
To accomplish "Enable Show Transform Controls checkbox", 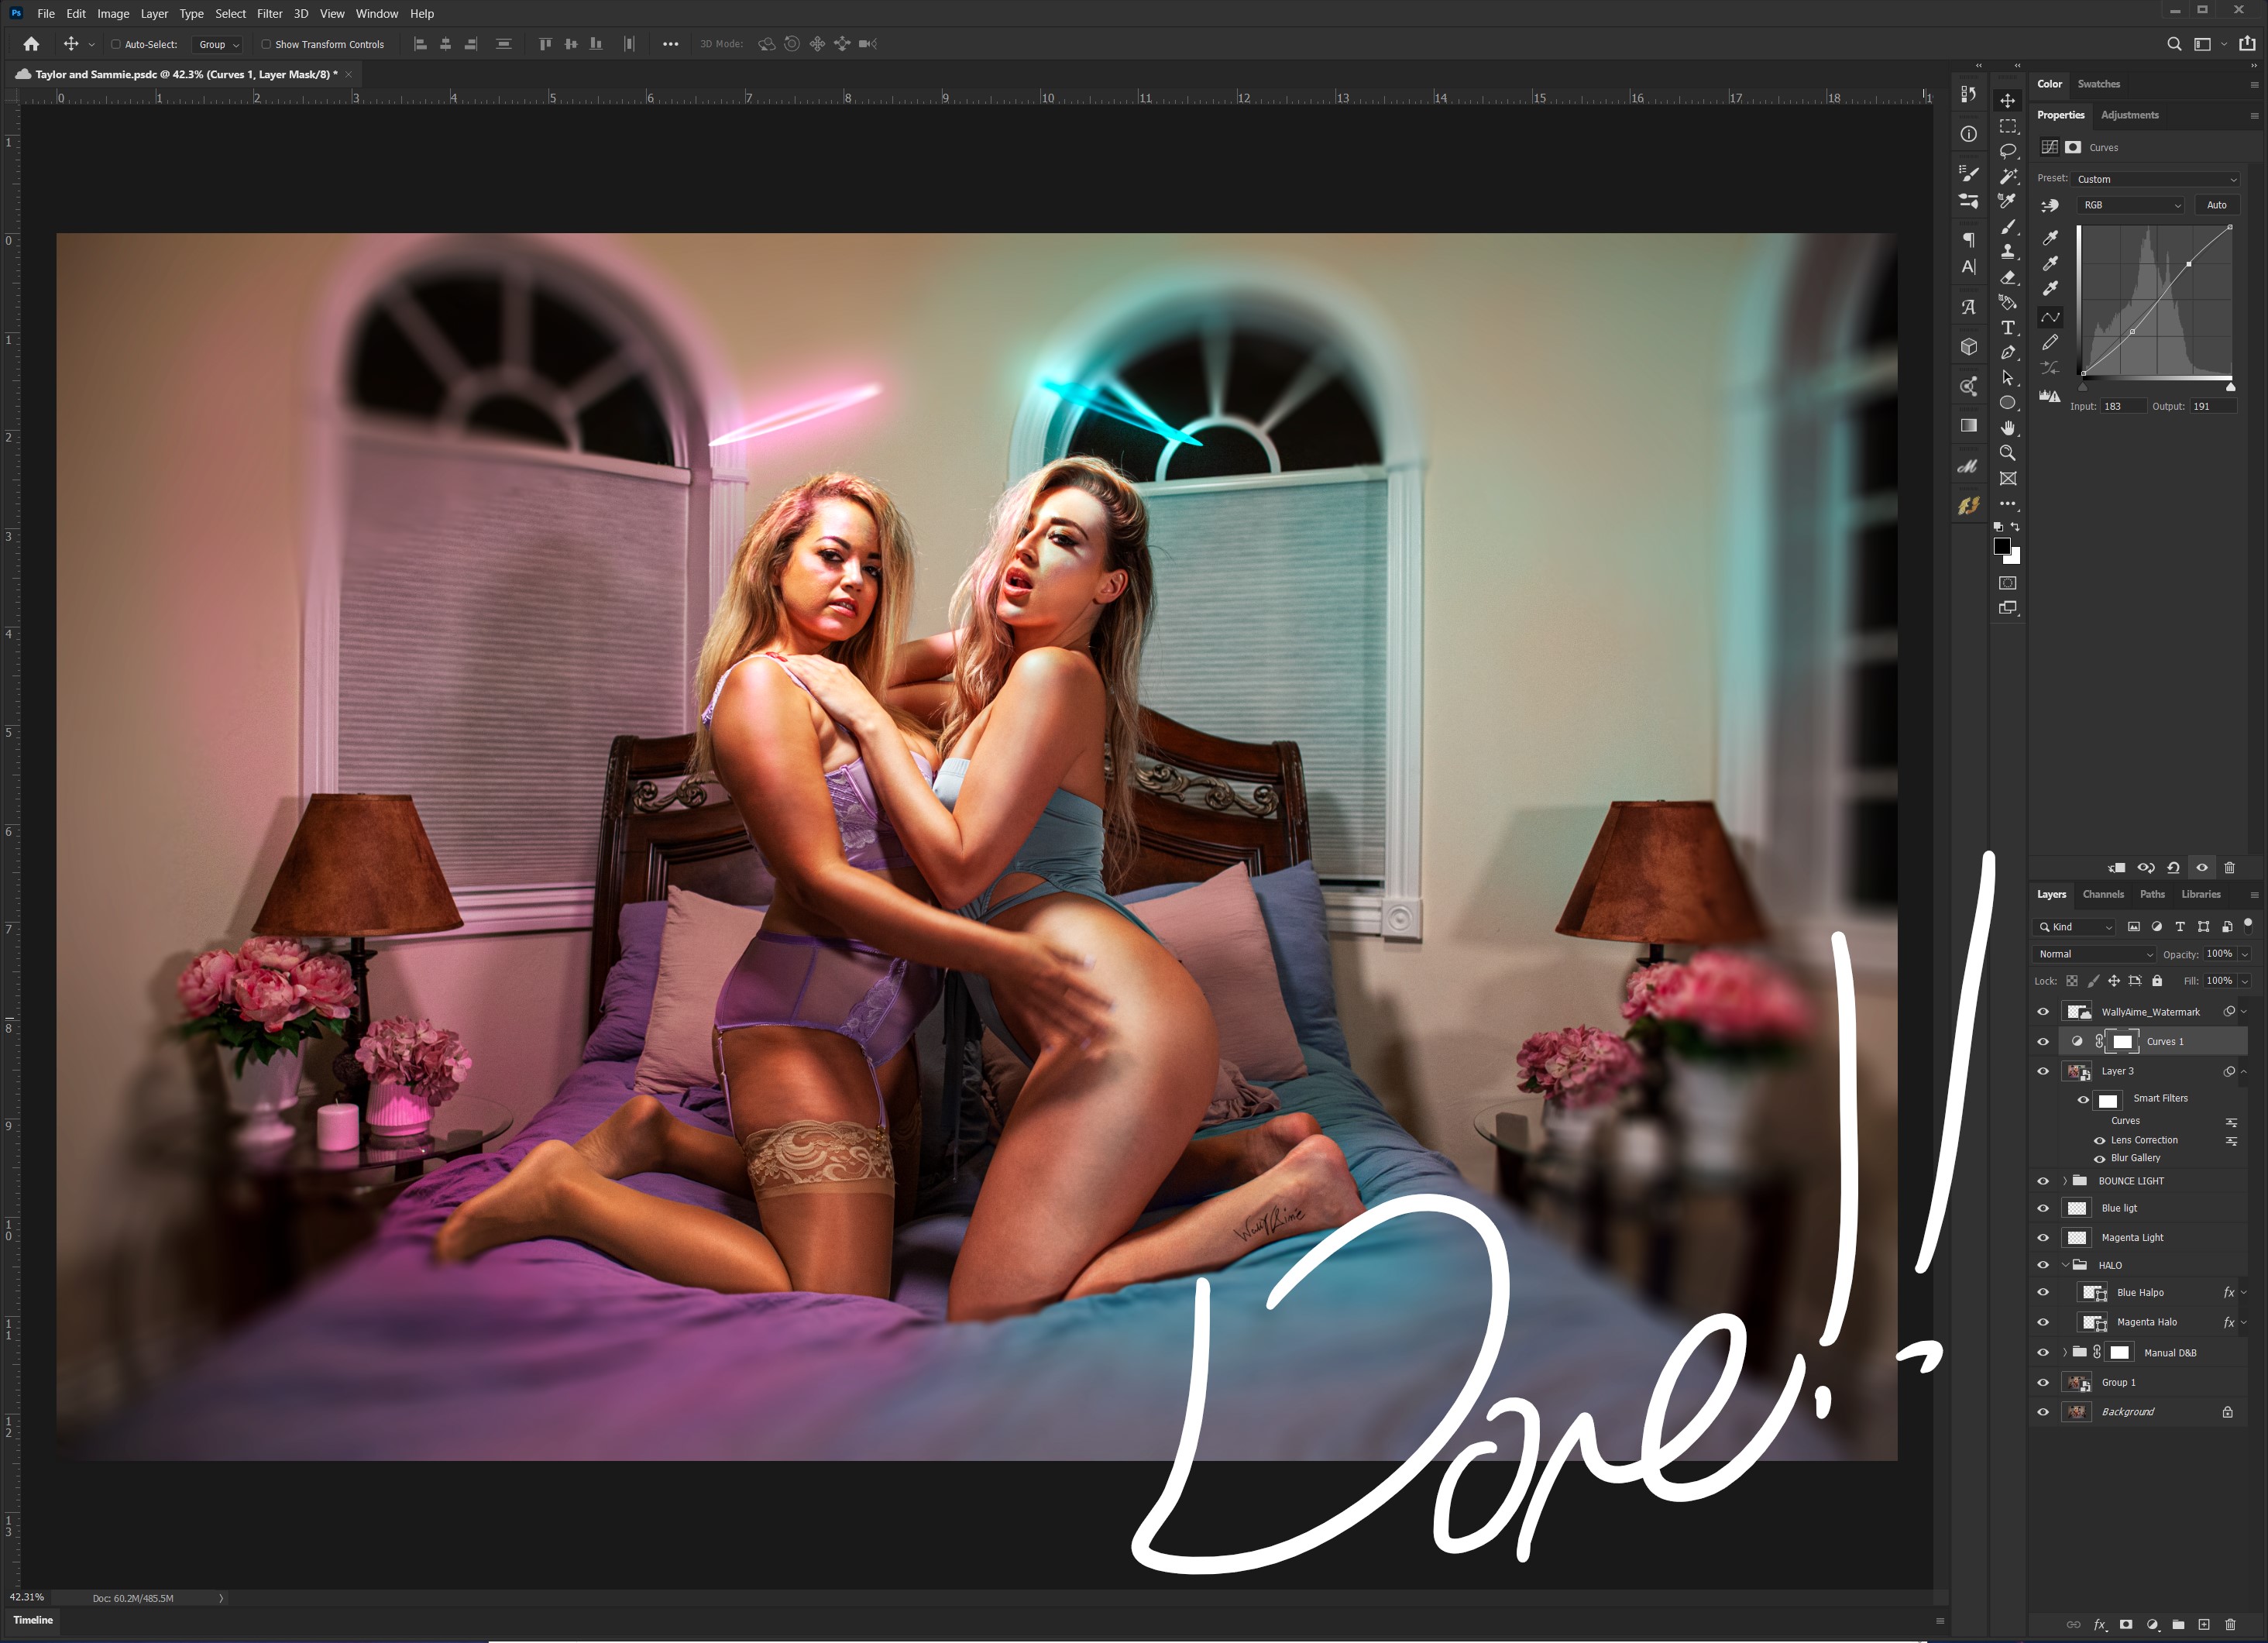I will point(266,44).
